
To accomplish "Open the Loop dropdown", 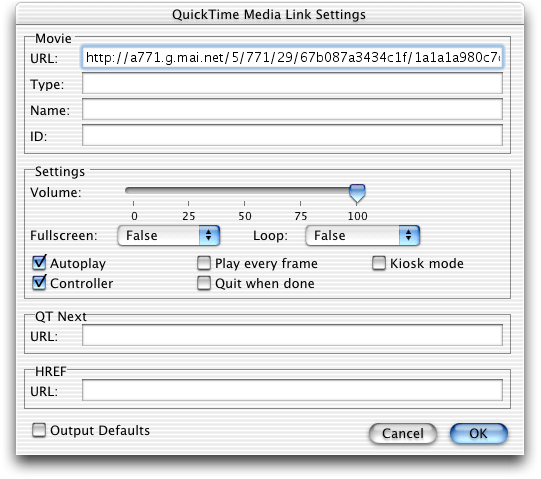I will (363, 236).
